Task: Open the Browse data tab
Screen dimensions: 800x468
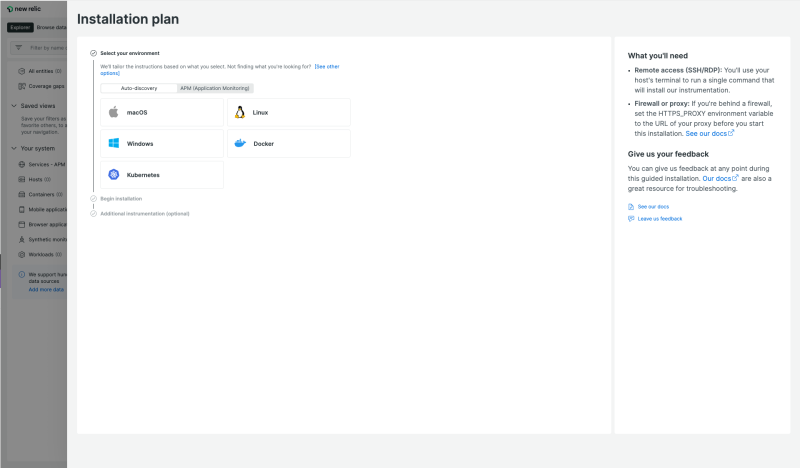Action: click(51, 28)
